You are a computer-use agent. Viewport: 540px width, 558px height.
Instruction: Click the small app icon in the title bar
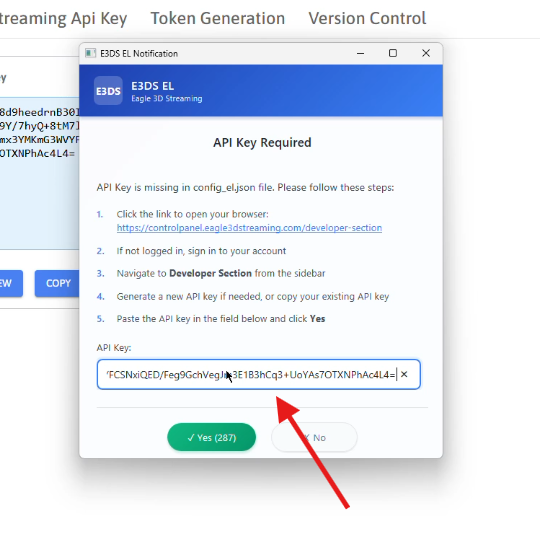tap(90, 53)
